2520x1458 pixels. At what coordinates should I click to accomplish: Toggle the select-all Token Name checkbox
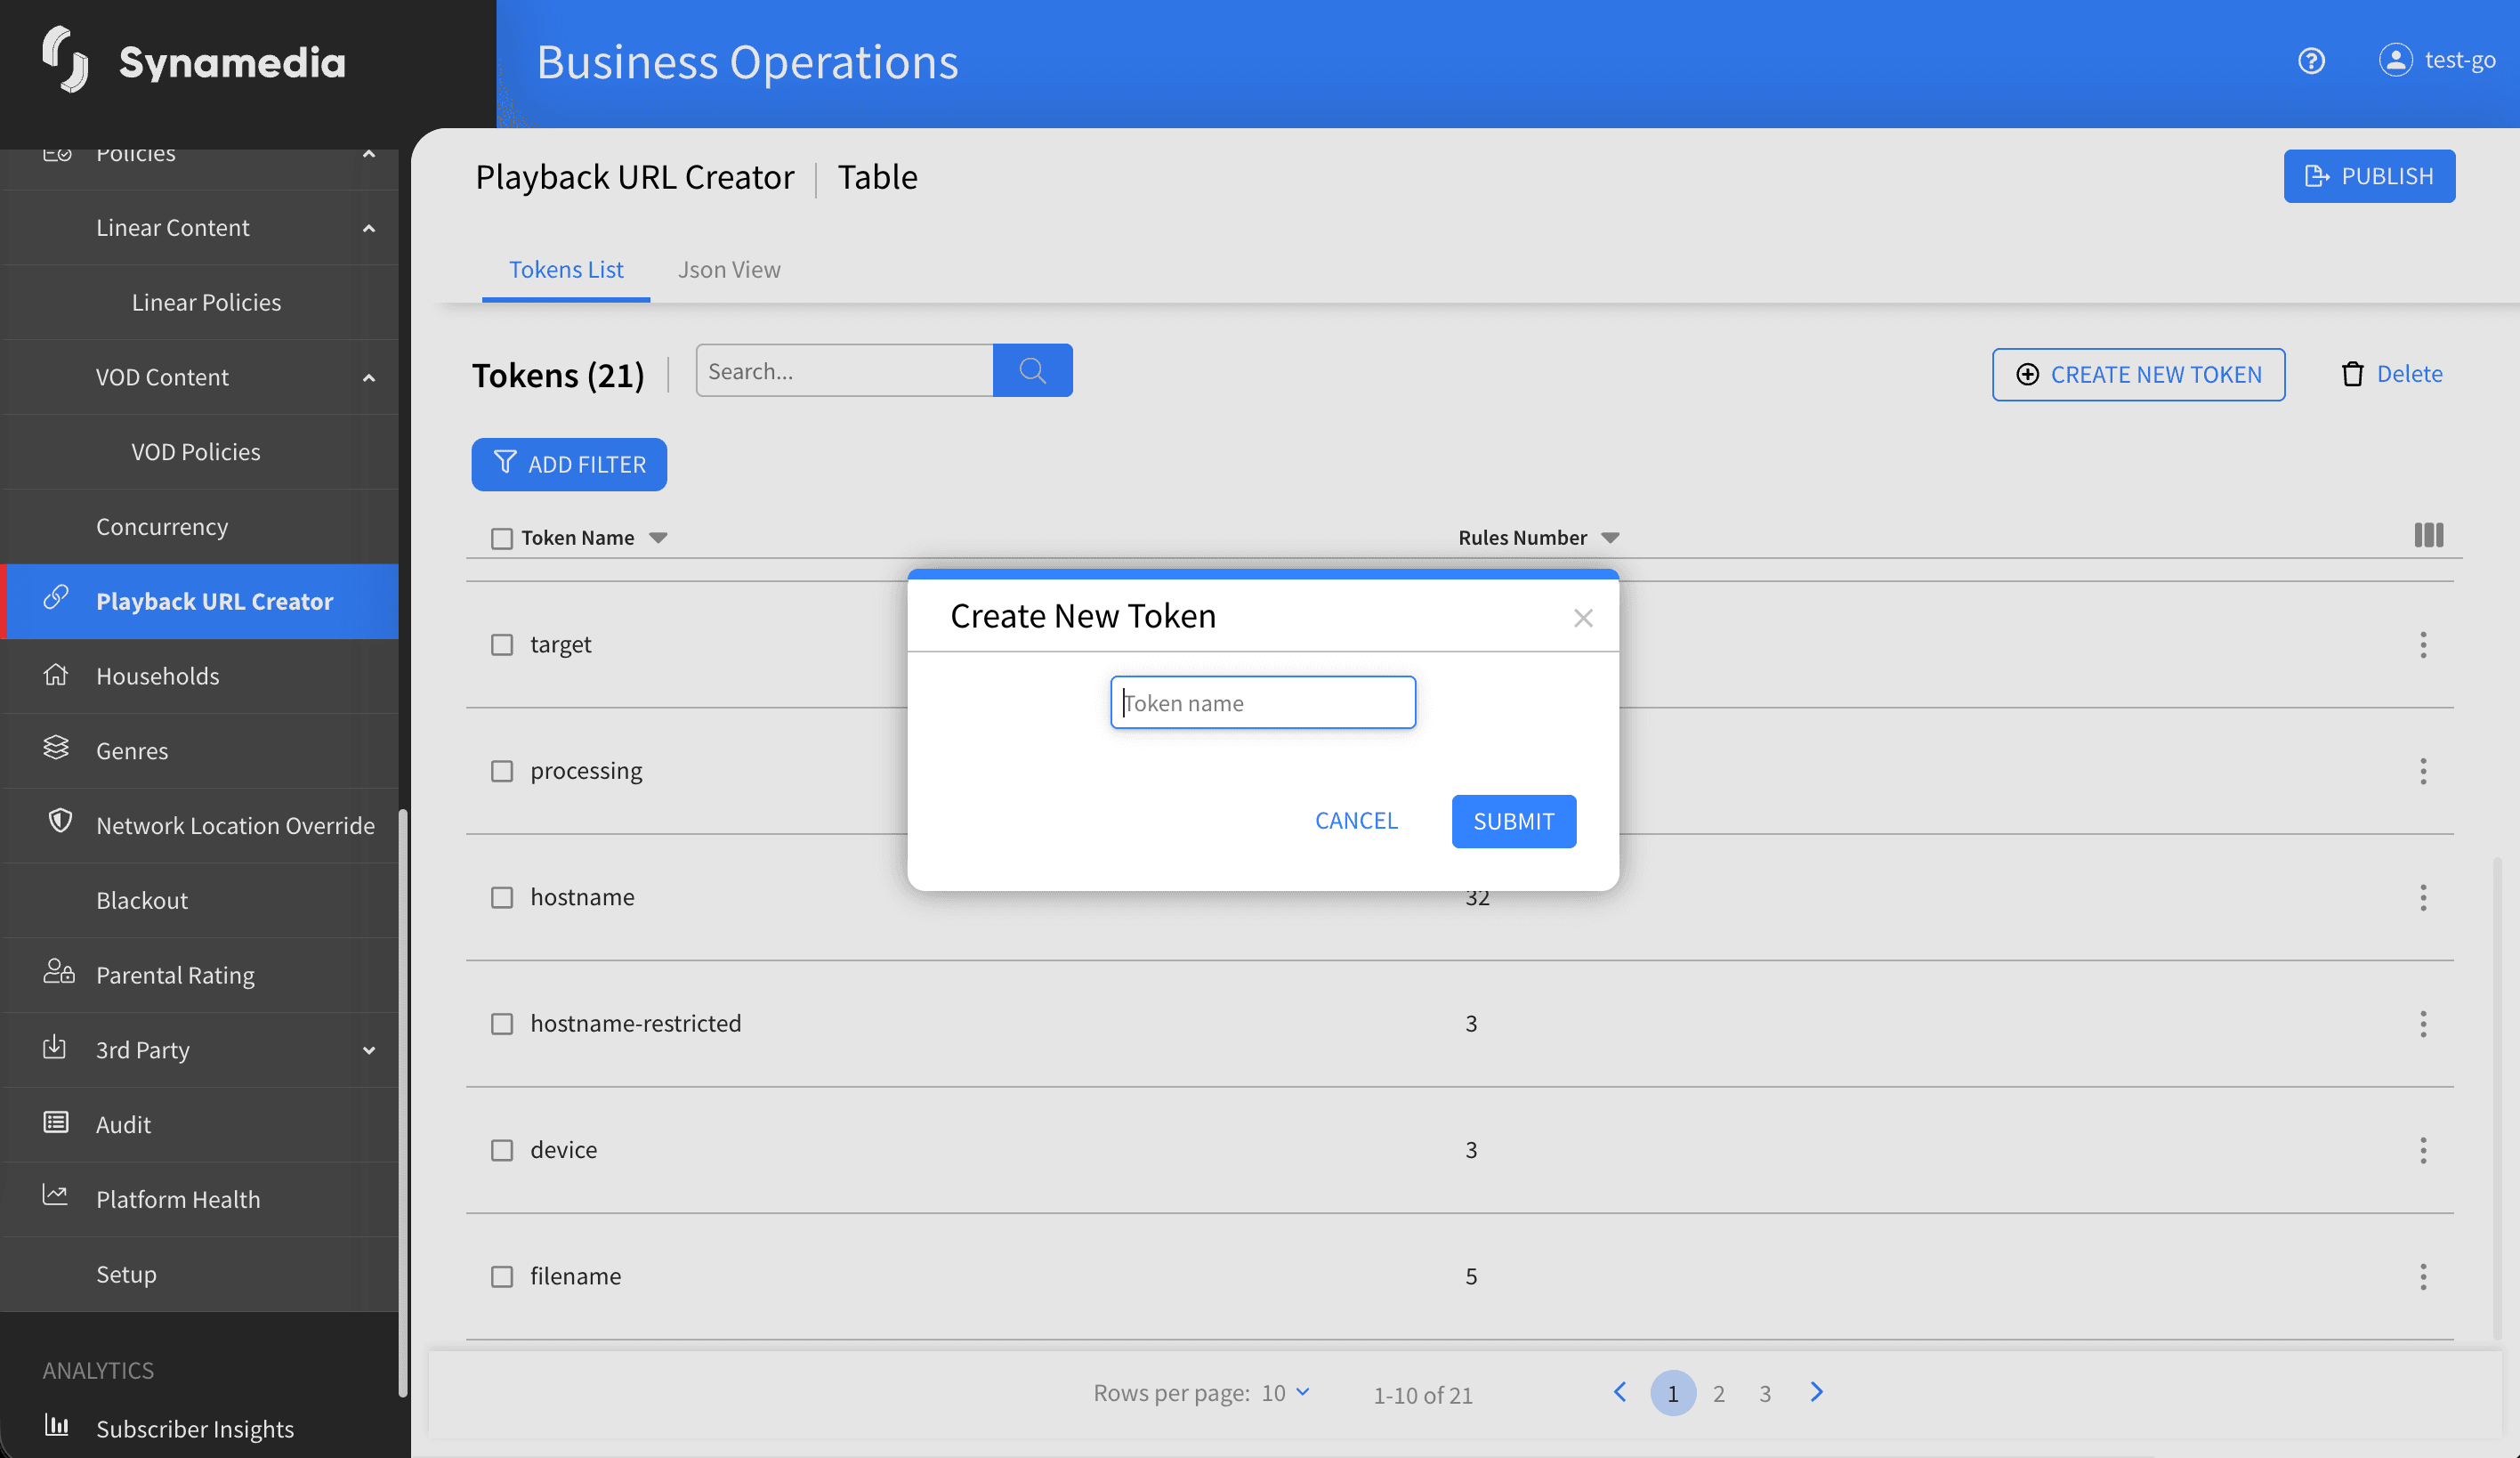502,539
